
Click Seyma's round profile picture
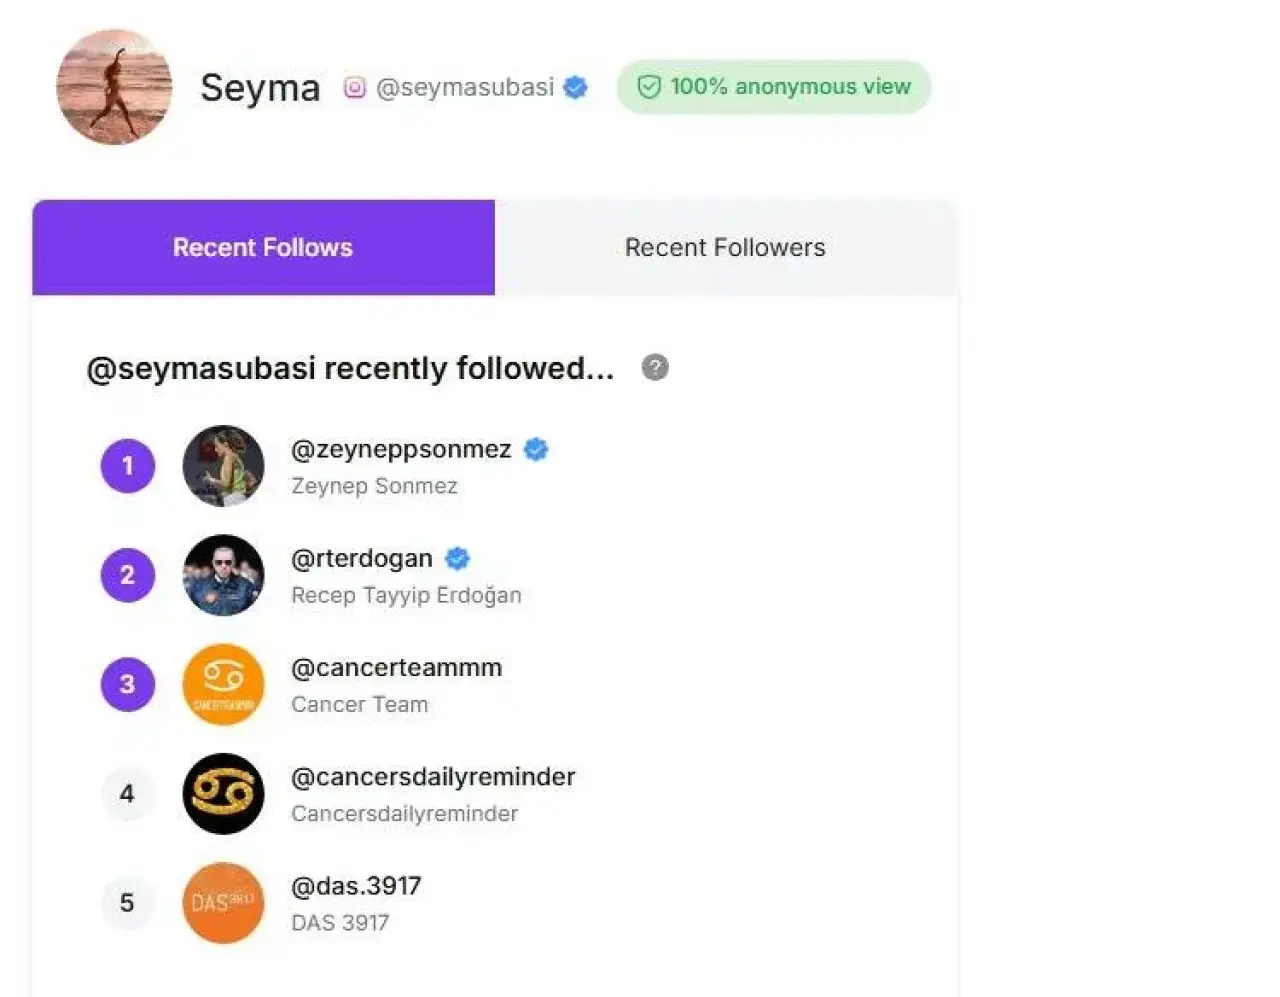(114, 87)
